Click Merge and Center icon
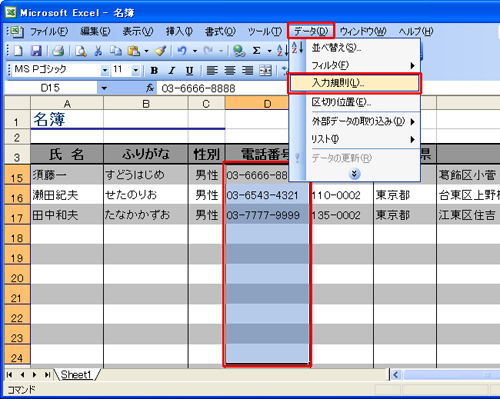Screen dimensions: 500x399 pos(266,71)
